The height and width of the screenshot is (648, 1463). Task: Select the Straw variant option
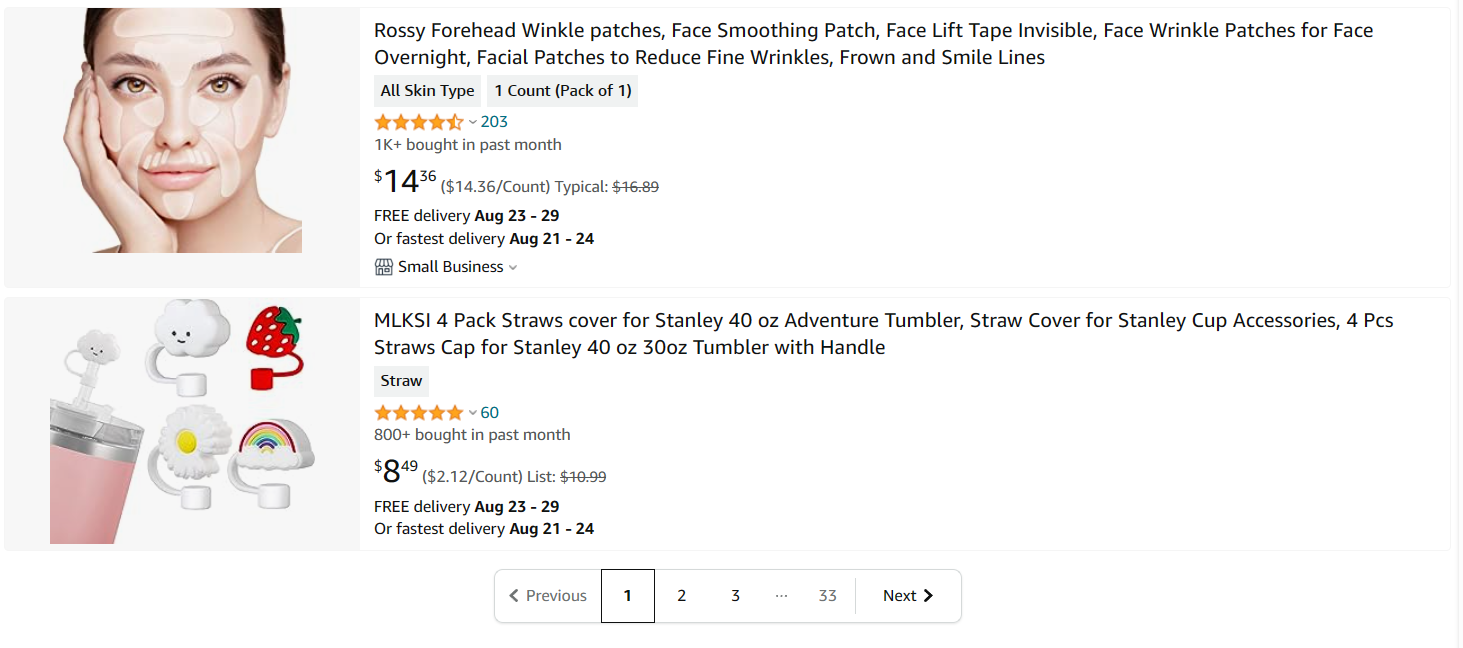(401, 381)
